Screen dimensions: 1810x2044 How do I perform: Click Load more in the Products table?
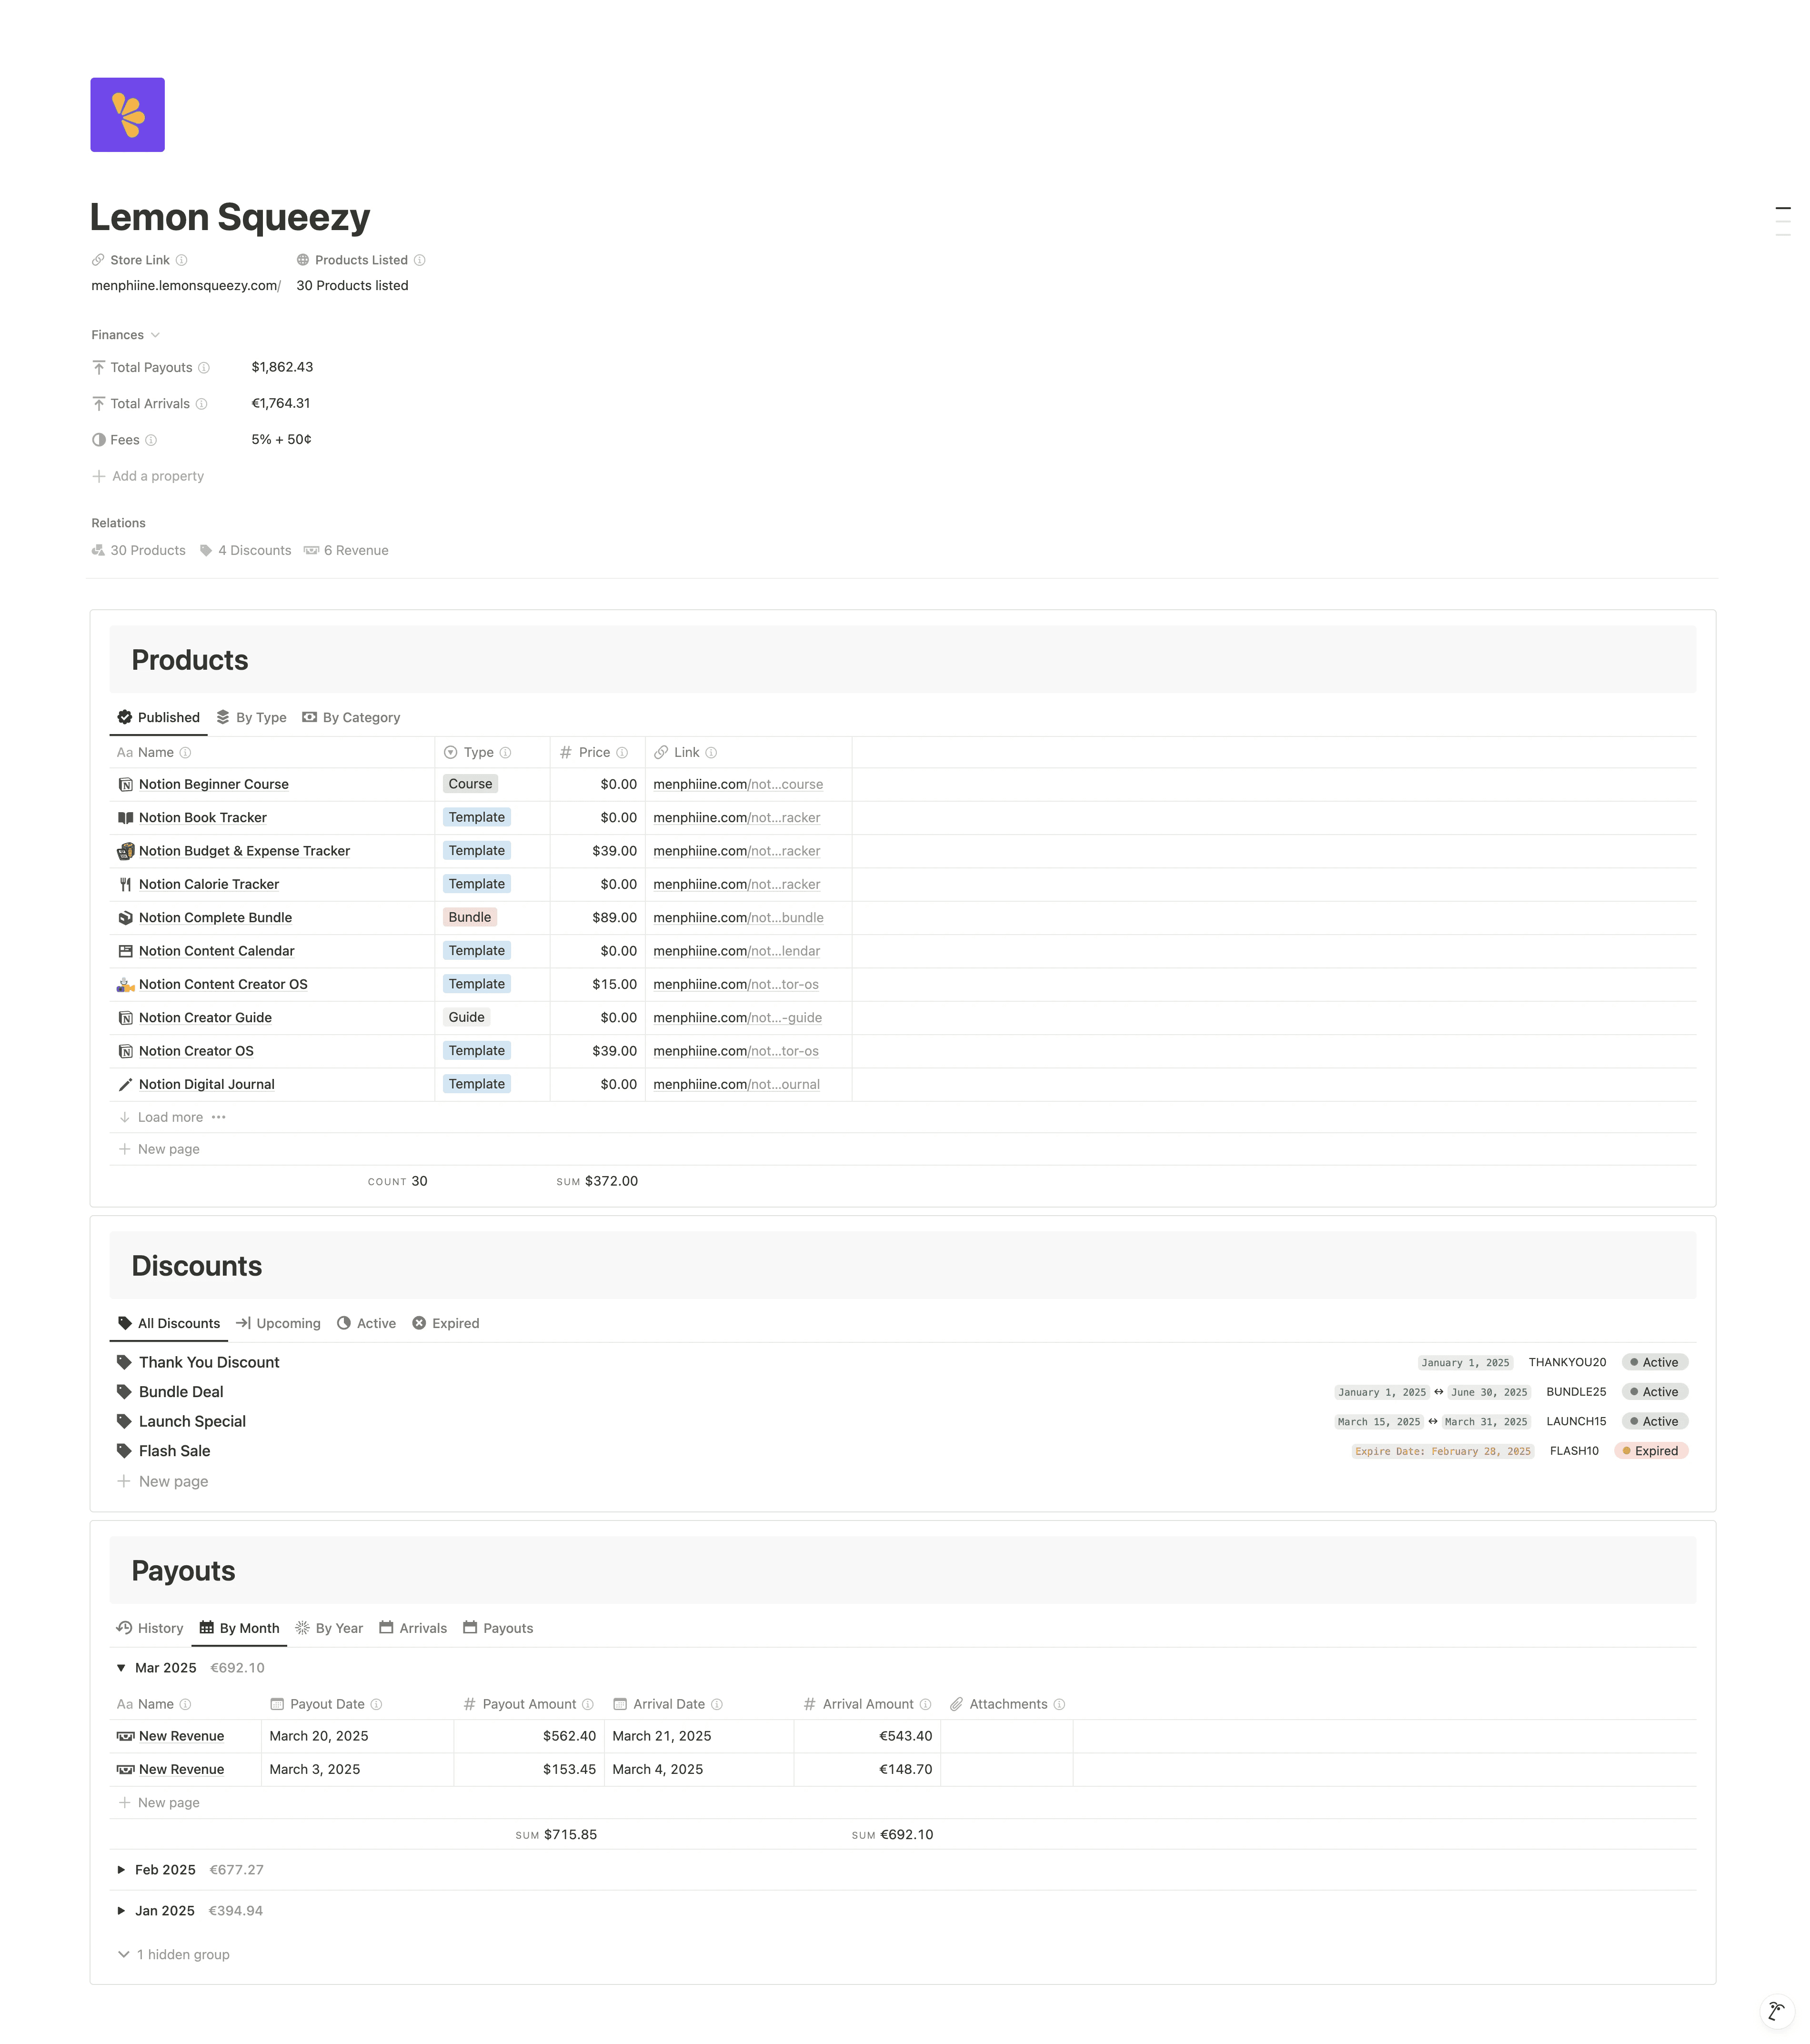(169, 1117)
